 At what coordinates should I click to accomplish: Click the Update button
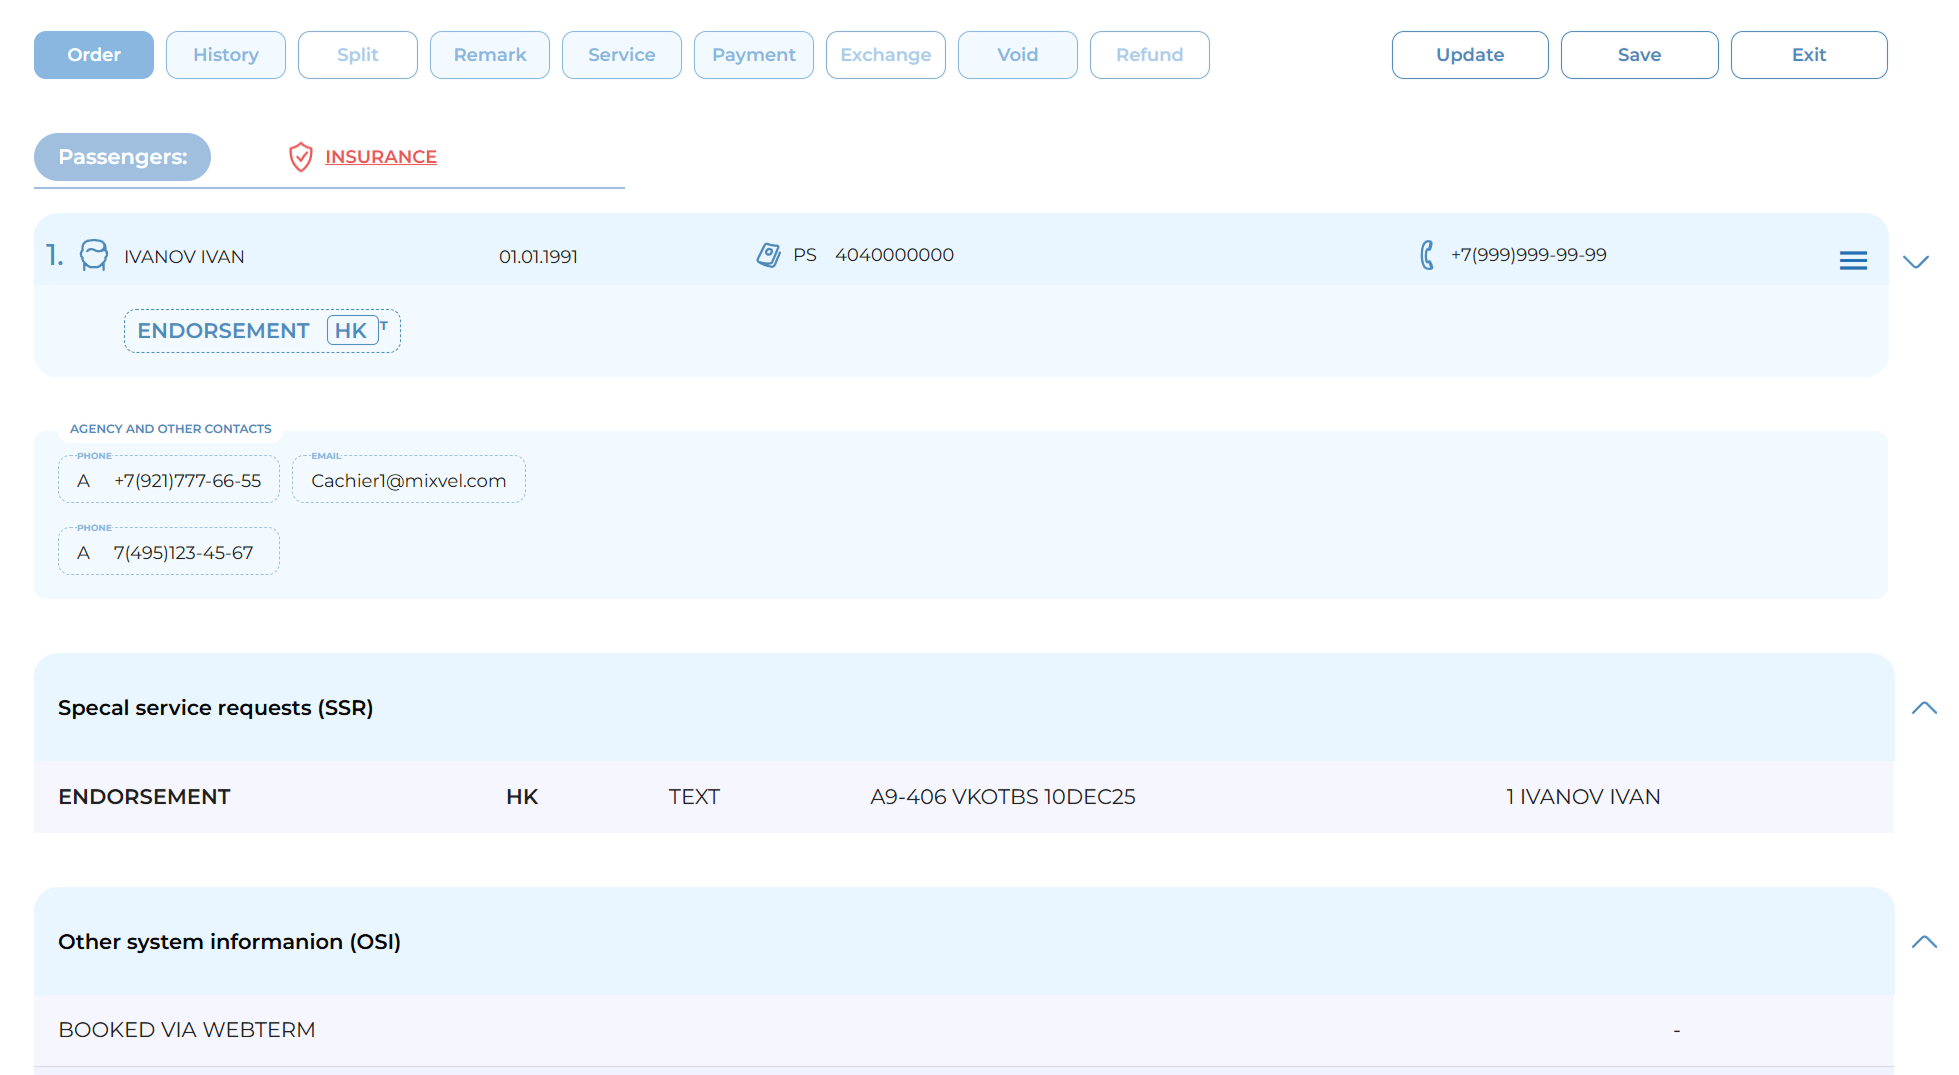pos(1469,55)
